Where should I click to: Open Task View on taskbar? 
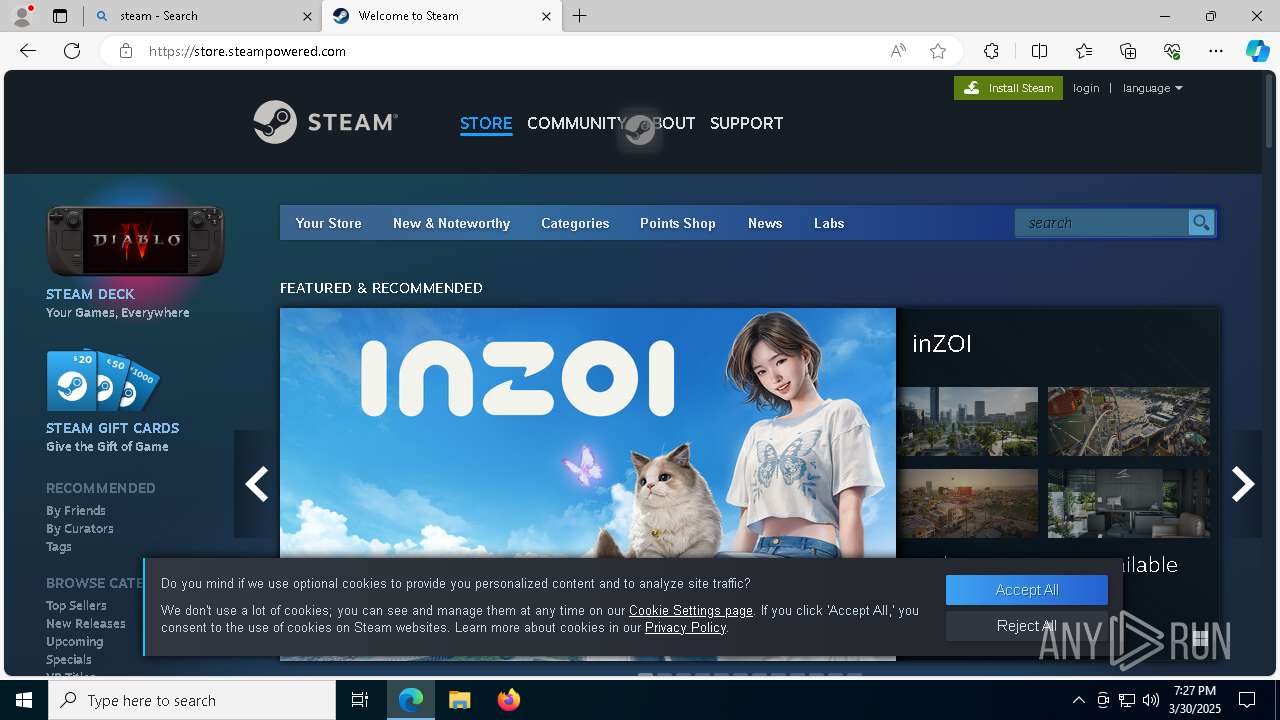[x=360, y=700]
